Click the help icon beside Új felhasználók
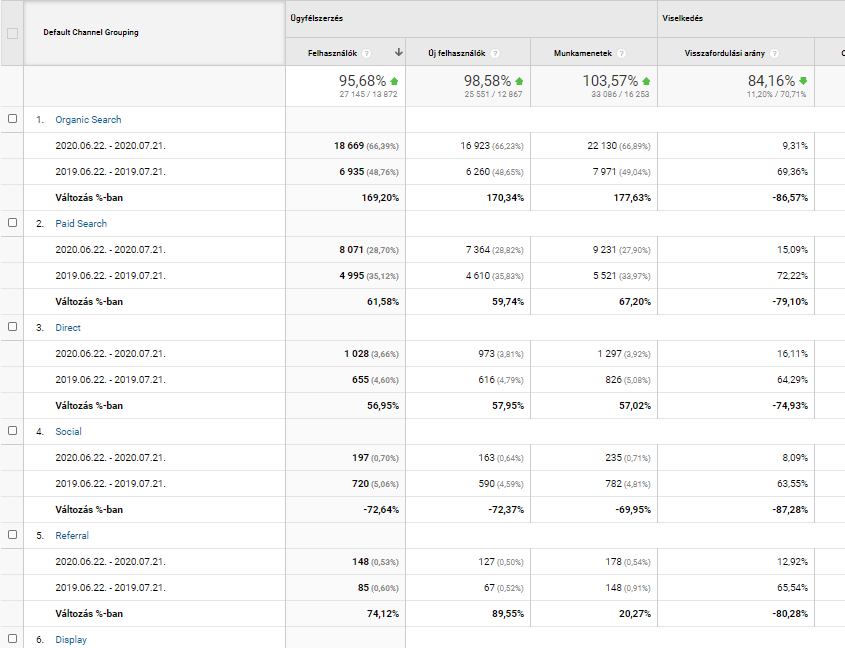Screen dimensions: 845x648 click(x=496, y=54)
